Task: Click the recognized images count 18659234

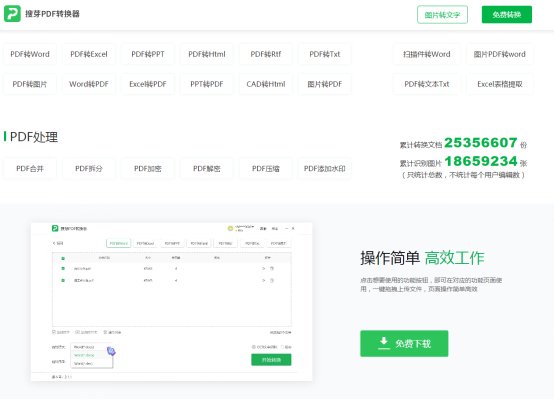Action: pyautogui.click(x=481, y=161)
